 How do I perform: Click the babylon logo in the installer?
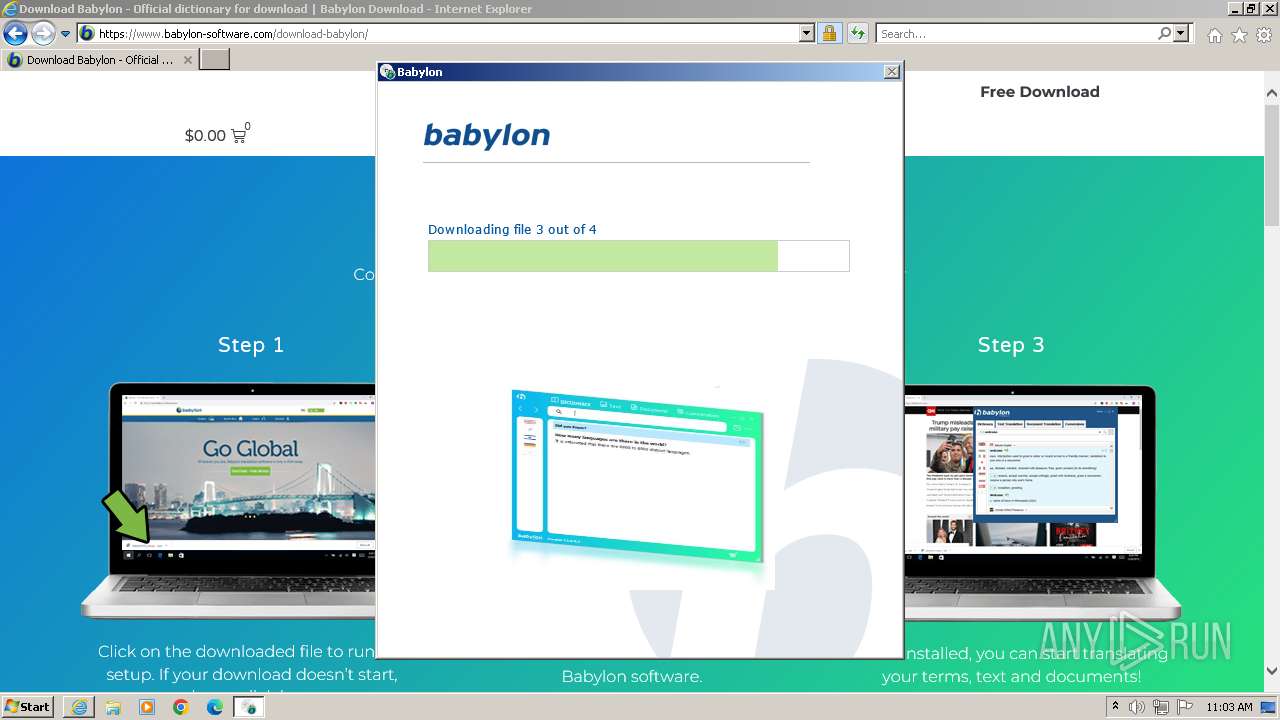tap(487, 135)
